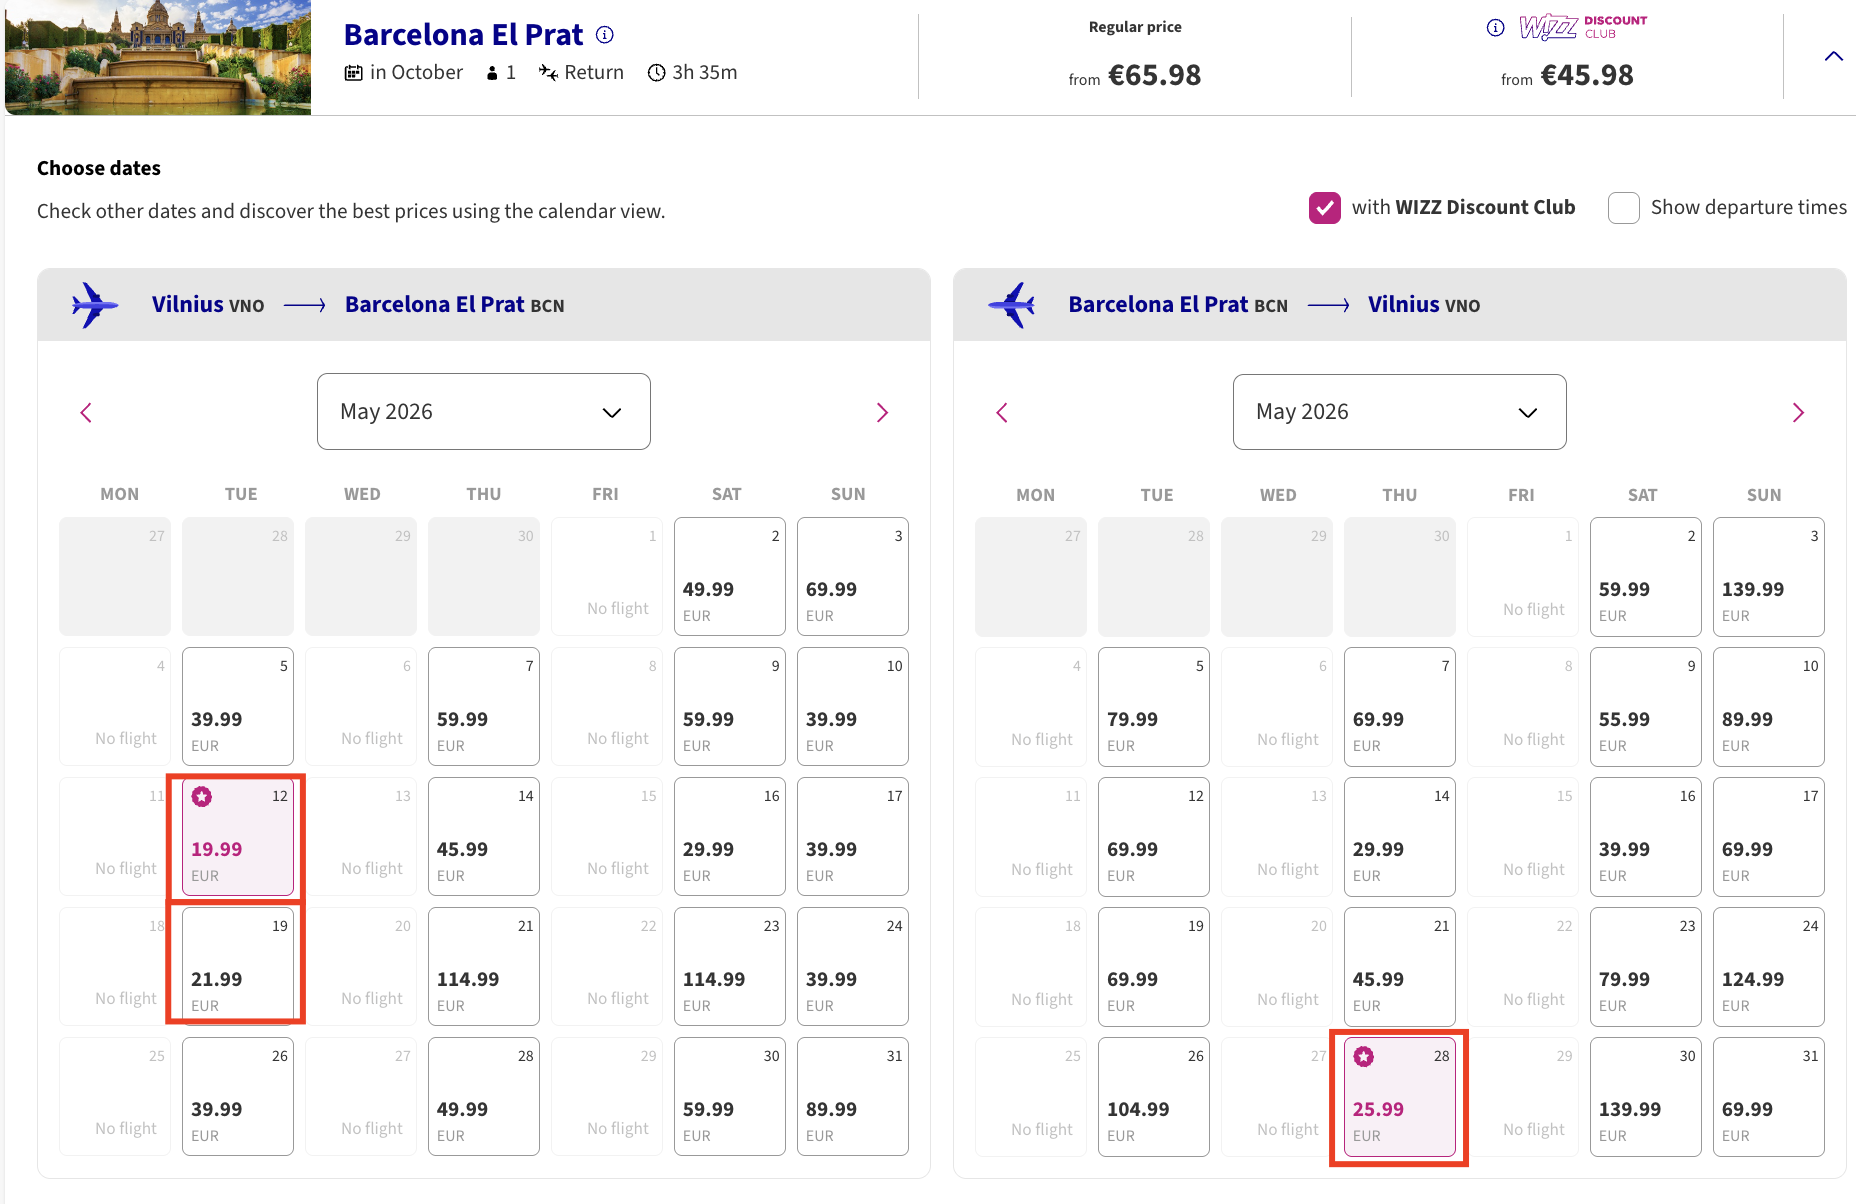Go to next month in return calendar
The image size is (1856, 1204).
click(x=1797, y=413)
